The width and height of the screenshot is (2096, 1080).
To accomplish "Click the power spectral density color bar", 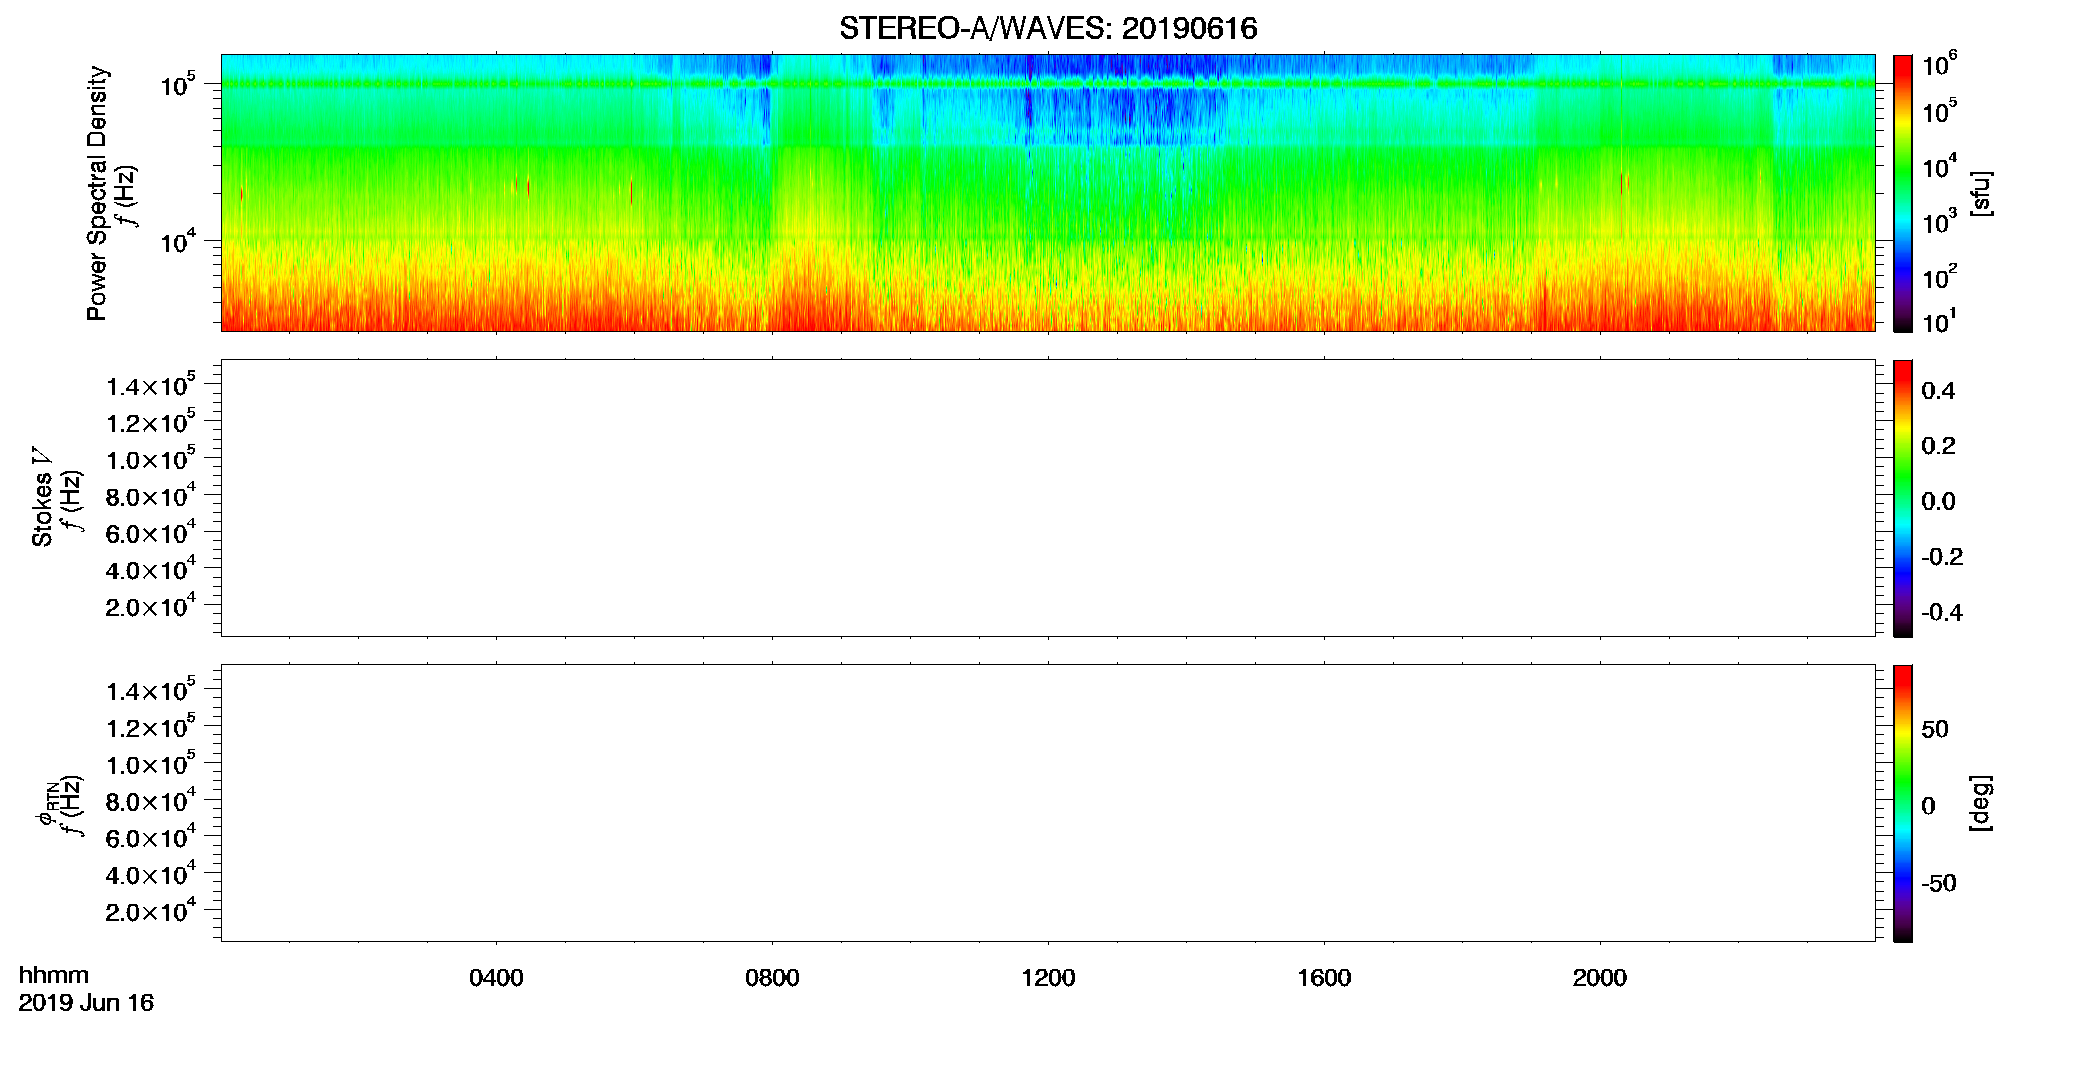I will [1903, 193].
